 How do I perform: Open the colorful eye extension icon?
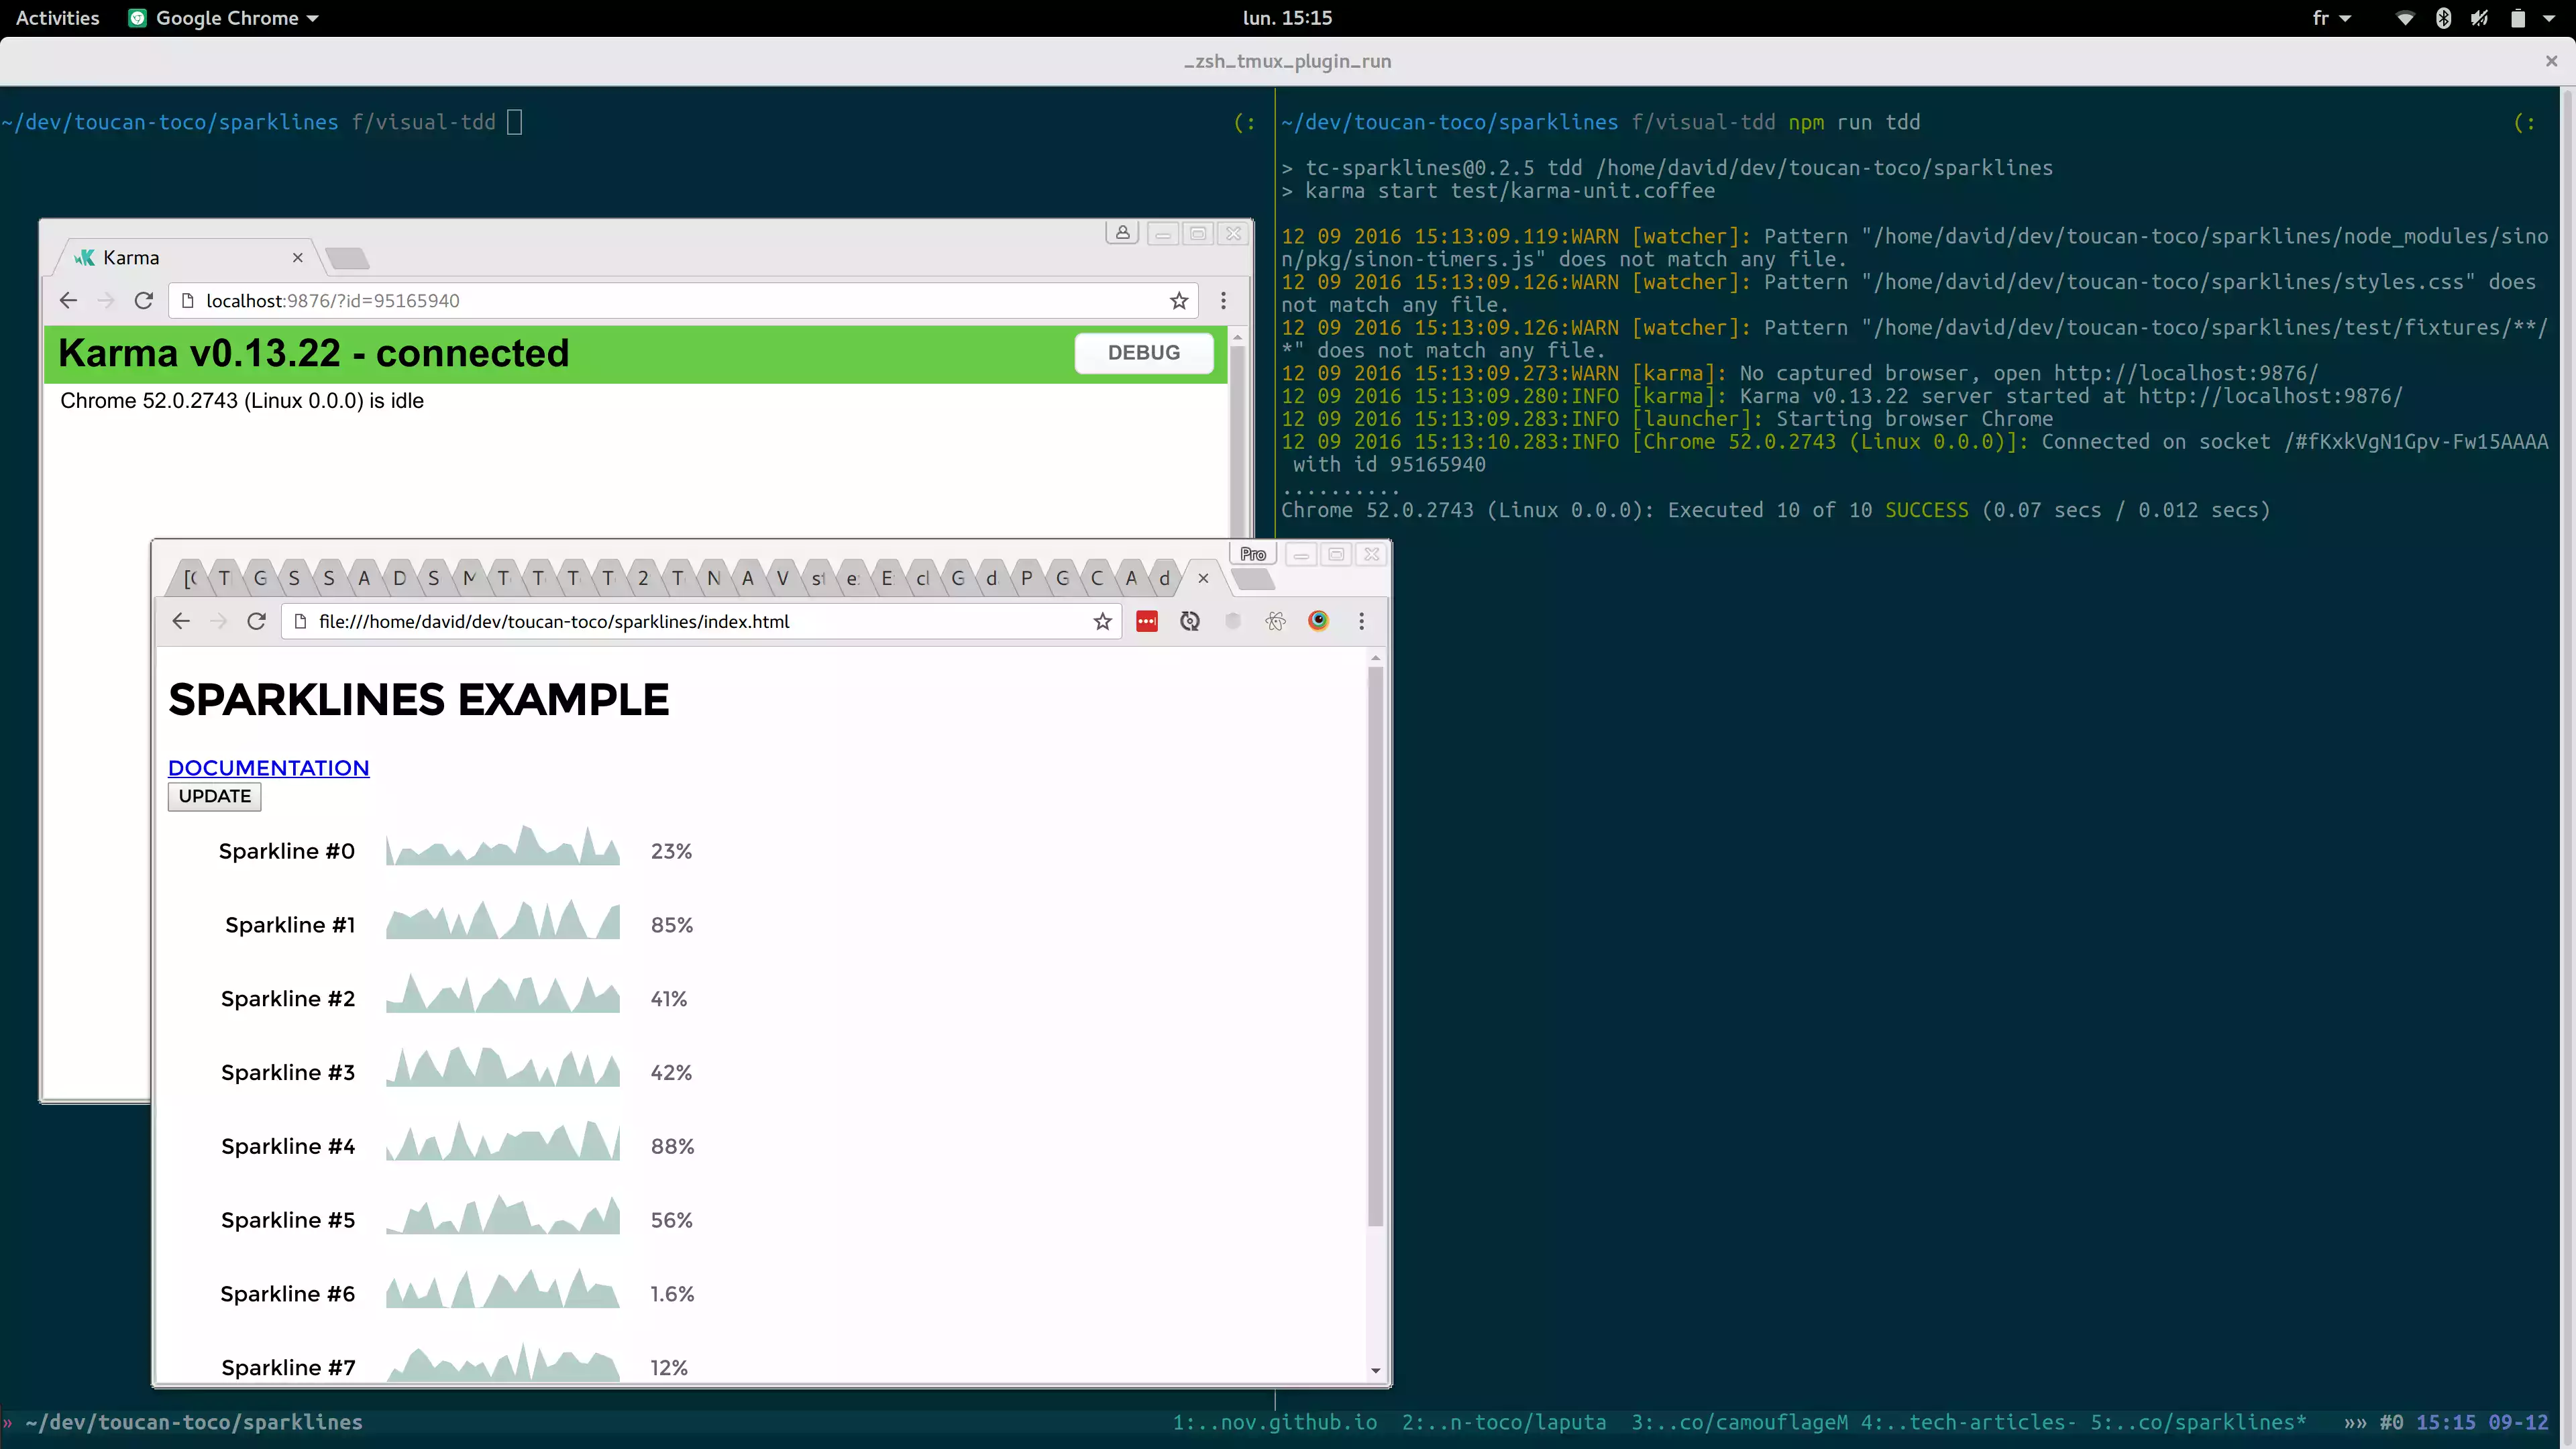point(1318,621)
